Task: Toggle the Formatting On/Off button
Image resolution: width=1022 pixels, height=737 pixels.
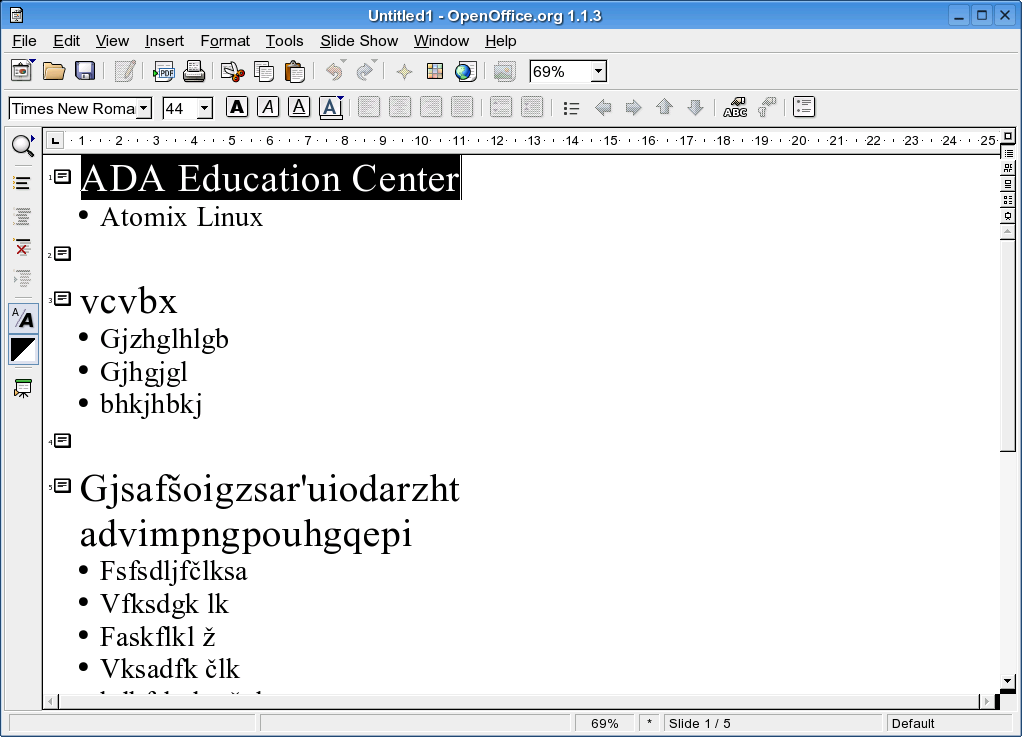Action: tap(23, 319)
